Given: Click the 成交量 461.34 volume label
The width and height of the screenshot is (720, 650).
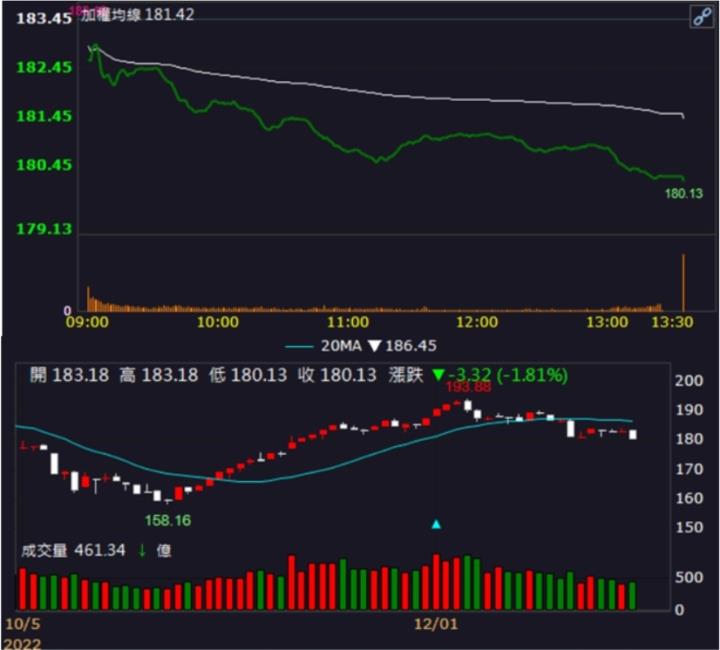Looking at the screenshot, I should pyautogui.click(x=73, y=550).
